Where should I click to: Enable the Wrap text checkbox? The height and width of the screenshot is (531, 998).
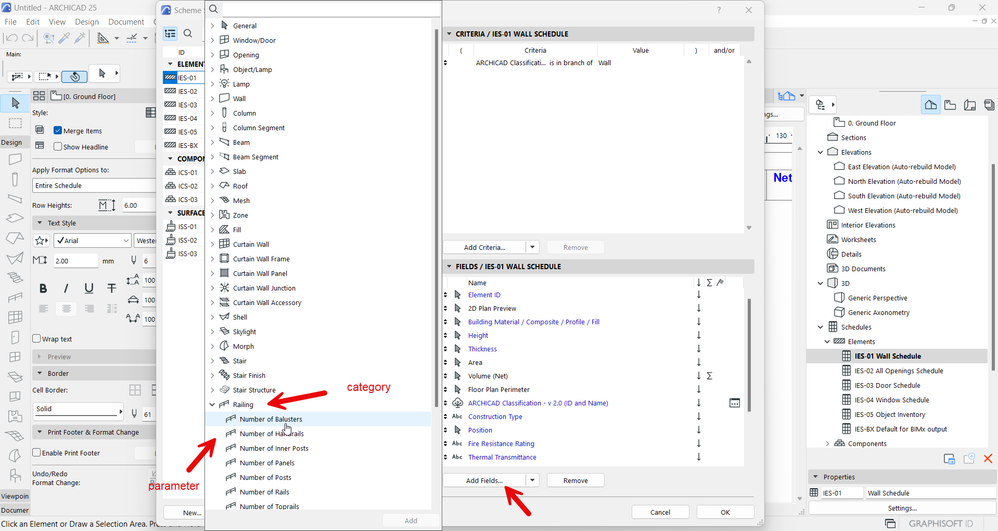[x=37, y=339]
